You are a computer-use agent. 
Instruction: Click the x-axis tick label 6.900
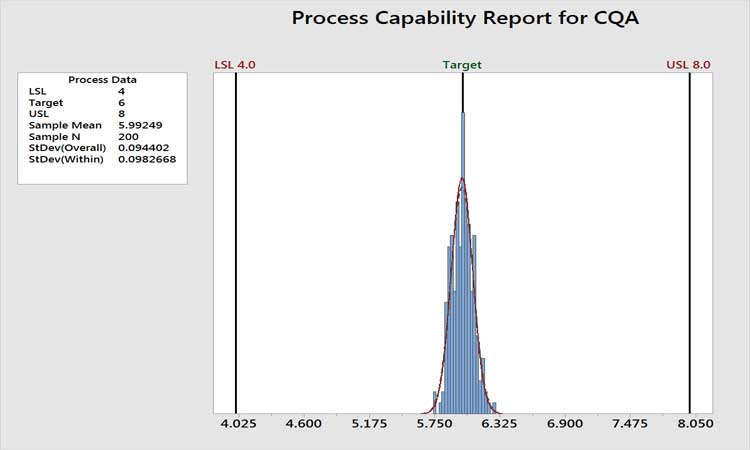[x=565, y=424]
